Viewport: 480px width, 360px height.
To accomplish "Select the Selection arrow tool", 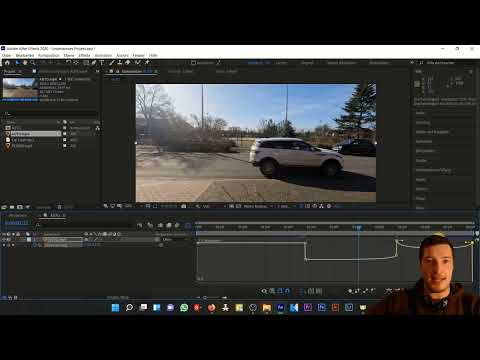I will click(x=18, y=63).
